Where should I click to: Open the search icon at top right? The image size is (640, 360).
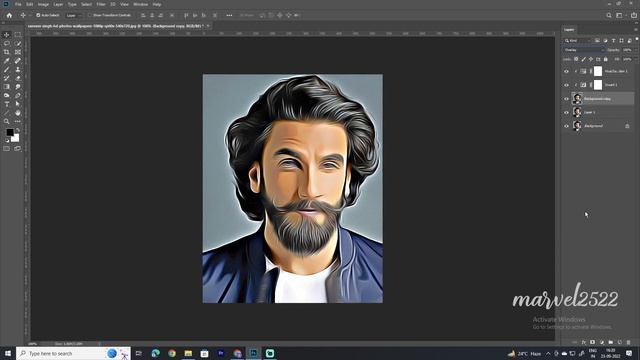pos(609,16)
